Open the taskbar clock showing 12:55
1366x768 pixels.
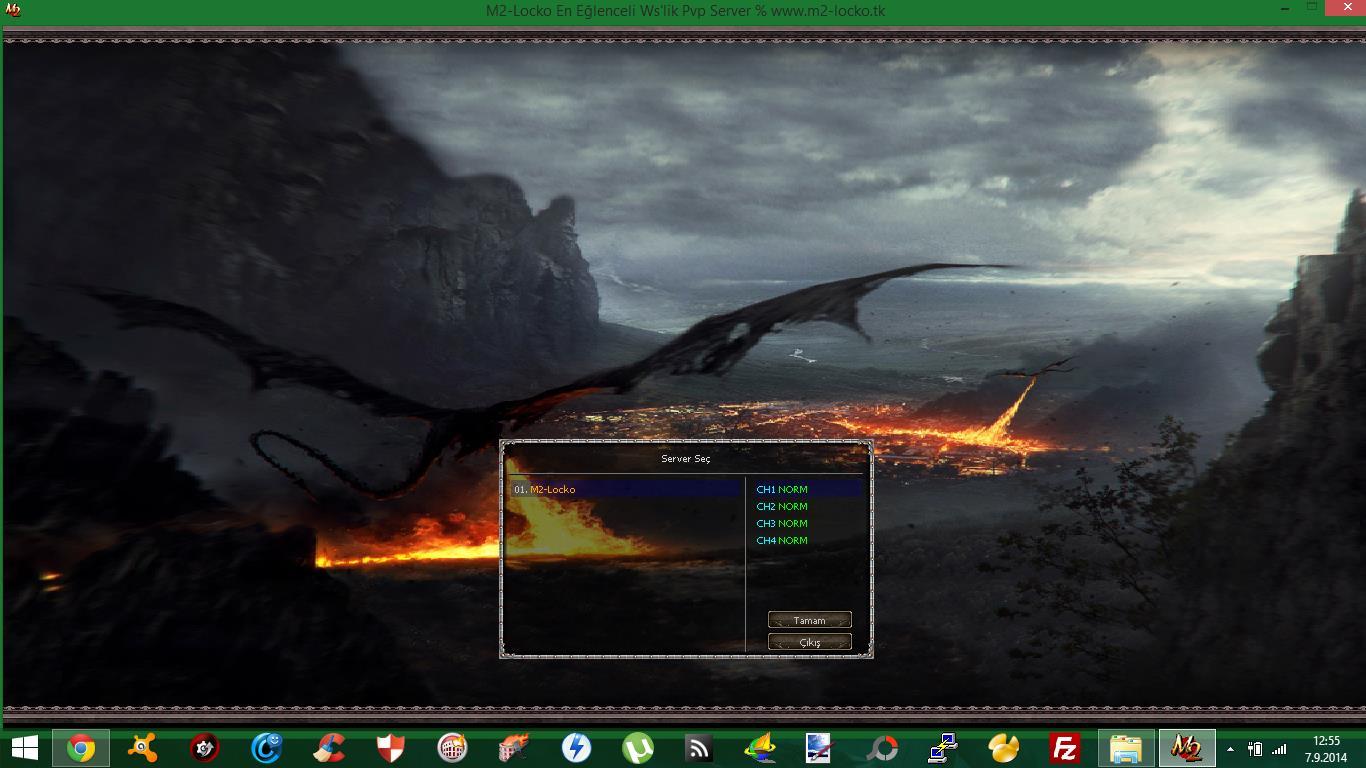1326,749
